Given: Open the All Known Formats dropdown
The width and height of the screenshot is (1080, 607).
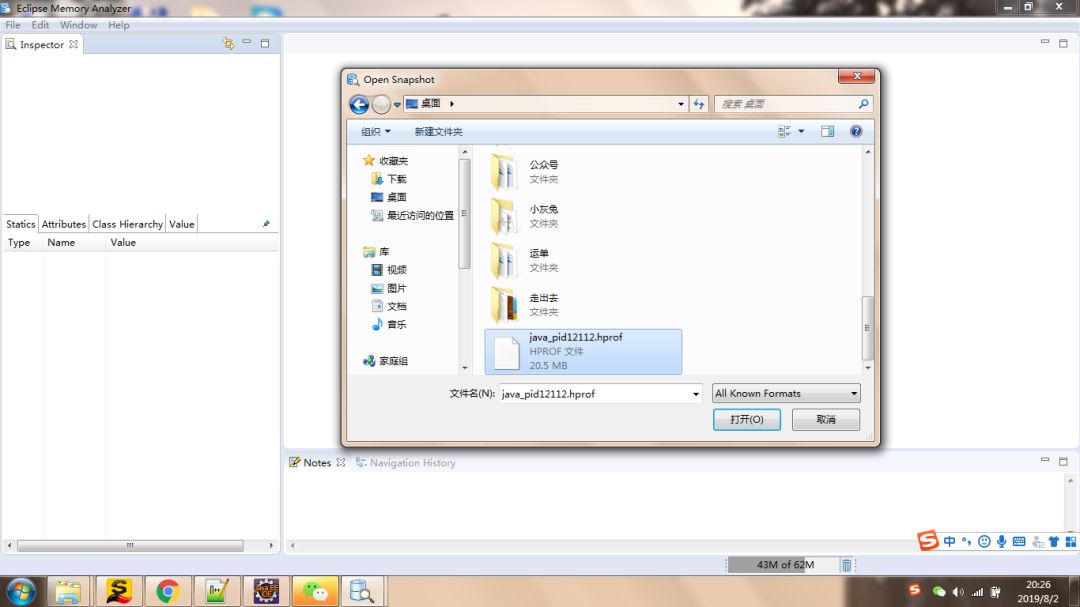Looking at the screenshot, I should [x=786, y=393].
